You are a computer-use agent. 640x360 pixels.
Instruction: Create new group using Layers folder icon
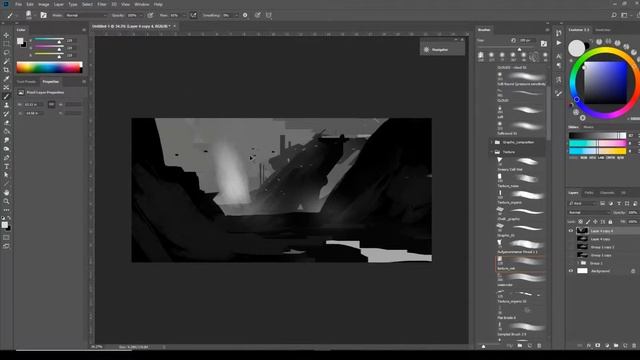coord(616,345)
